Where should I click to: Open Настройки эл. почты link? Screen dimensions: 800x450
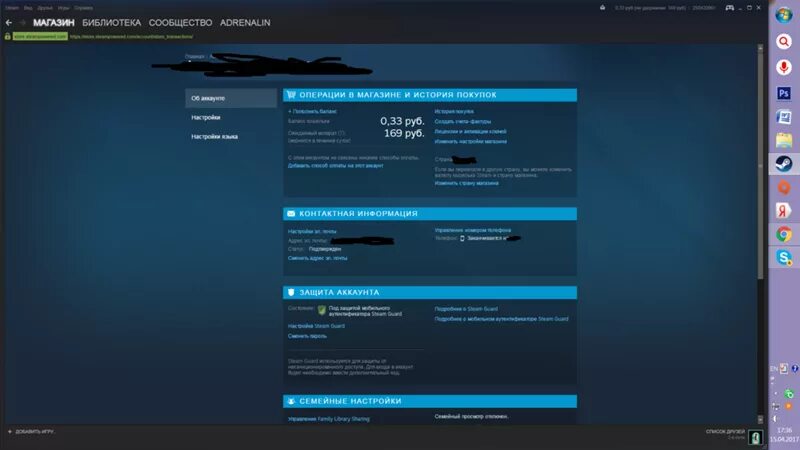coord(312,232)
